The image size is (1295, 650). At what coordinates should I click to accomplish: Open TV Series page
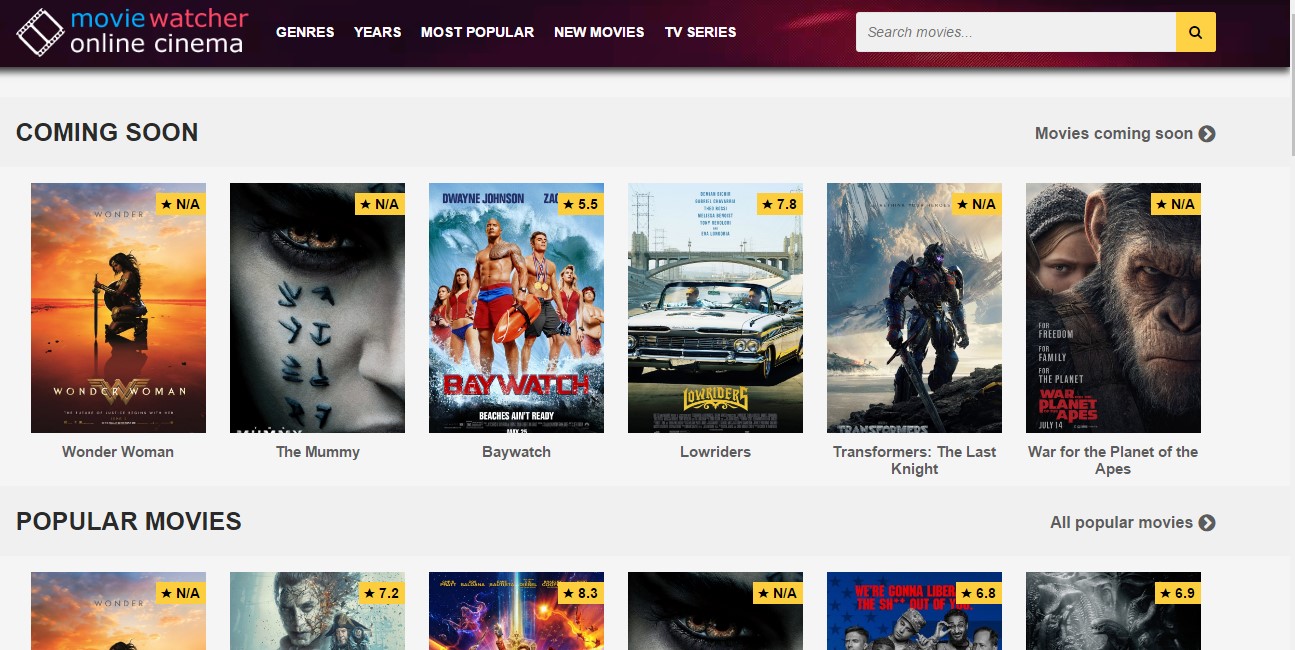click(x=700, y=32)
